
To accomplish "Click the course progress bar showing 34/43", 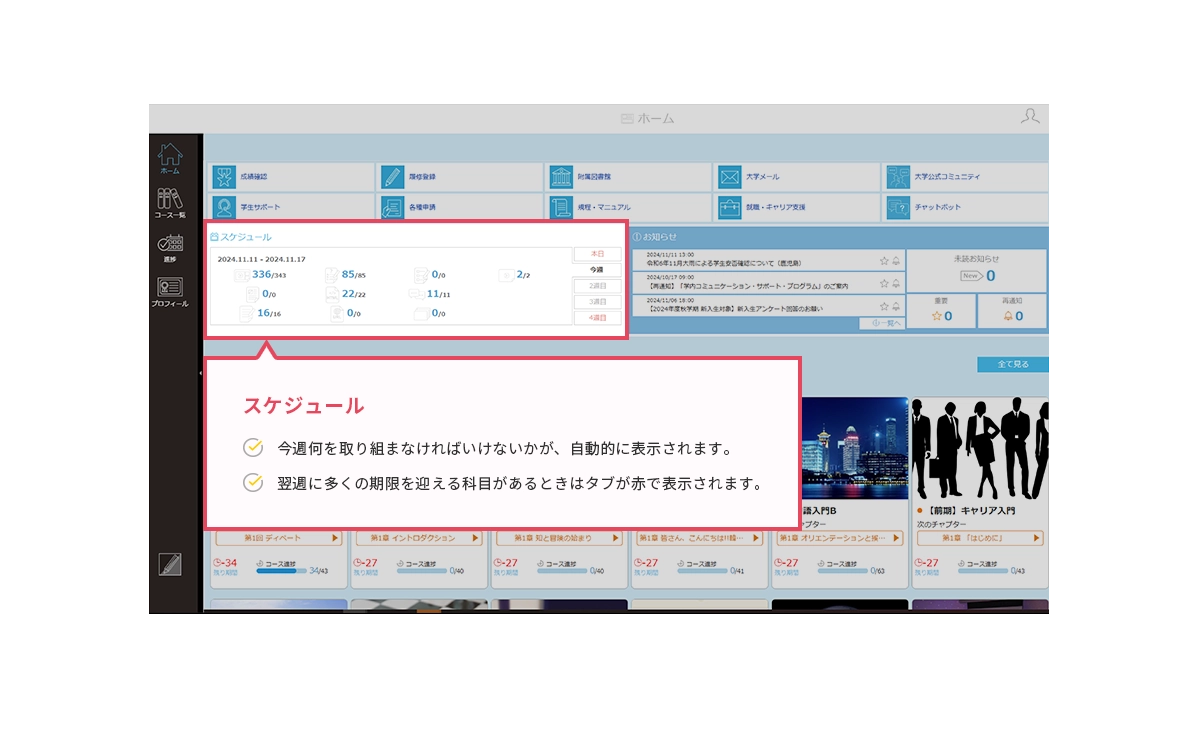I will [x=283, y=571].
